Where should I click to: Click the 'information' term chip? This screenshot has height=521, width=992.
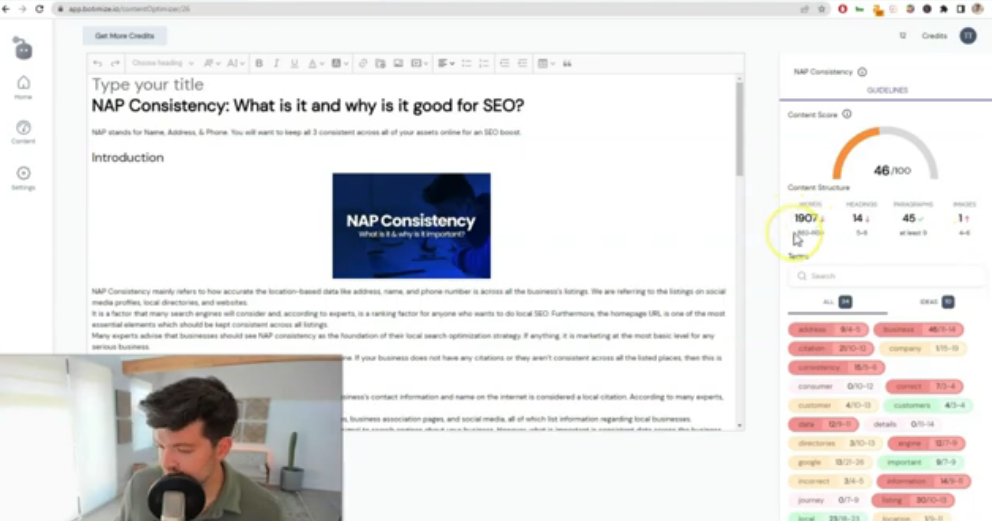tap(924, 481)
